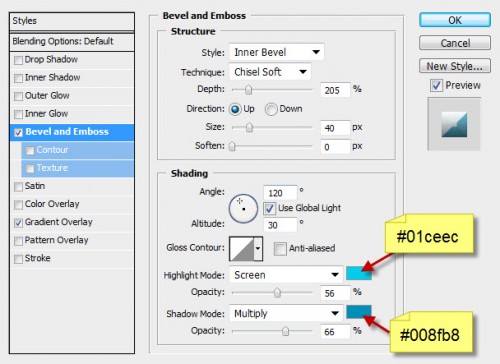The height and width of the screenshot is (364, 500).
Task: Enable the Contour checkbox
Action: 30,151
